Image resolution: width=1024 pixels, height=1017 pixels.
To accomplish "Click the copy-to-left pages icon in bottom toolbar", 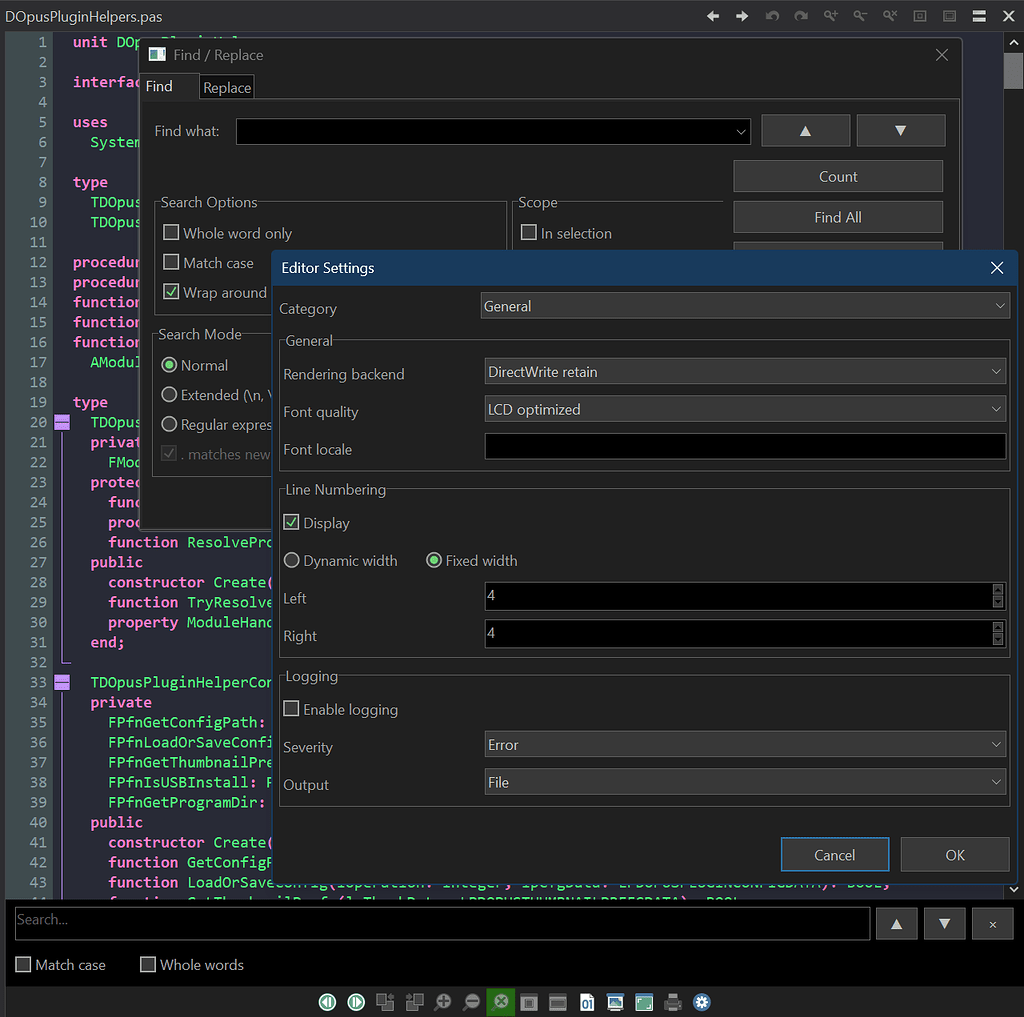I will pos(385,1001).
